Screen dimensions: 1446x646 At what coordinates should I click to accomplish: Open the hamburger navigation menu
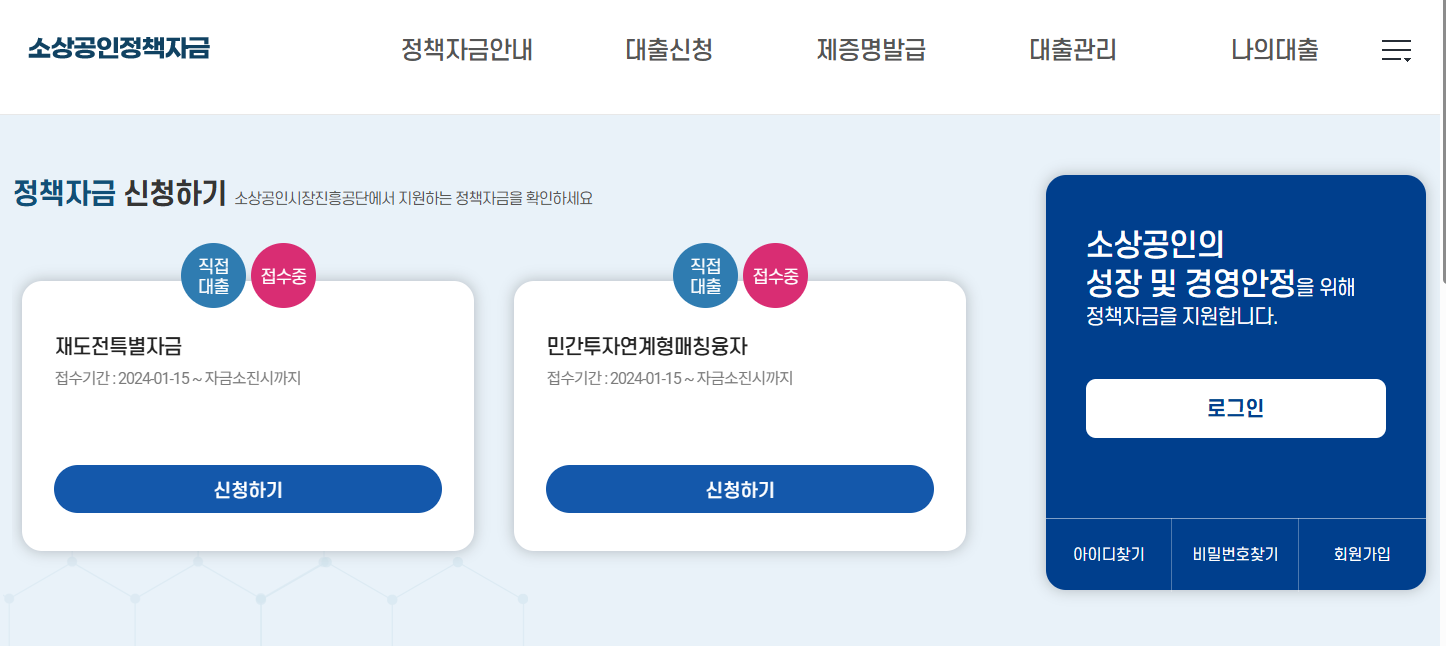[x=1396, y=50]
